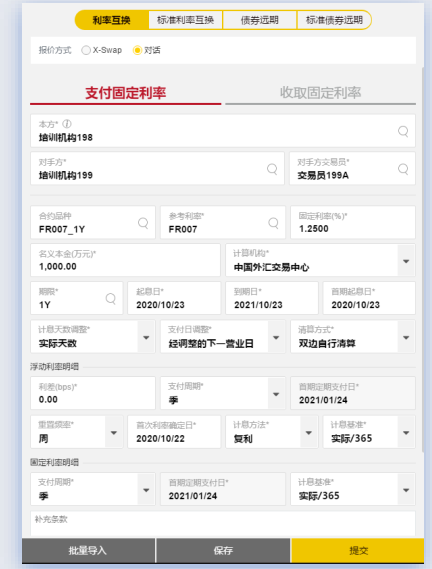This screenshot has width=432, height=569.
Task: Open the 计息方法 dropdown
Action: coord(309,433)
